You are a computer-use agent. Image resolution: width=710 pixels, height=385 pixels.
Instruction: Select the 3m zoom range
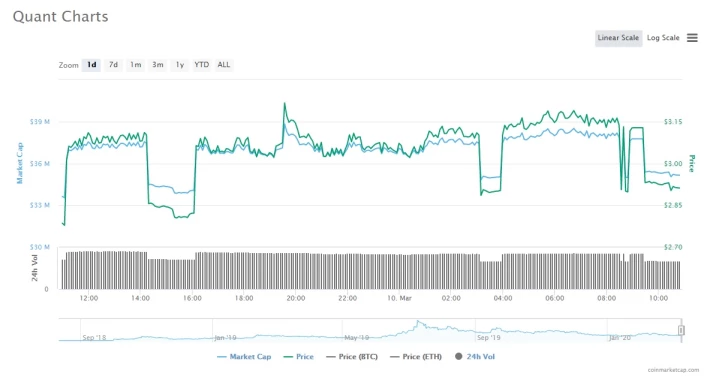coord(158,65)
